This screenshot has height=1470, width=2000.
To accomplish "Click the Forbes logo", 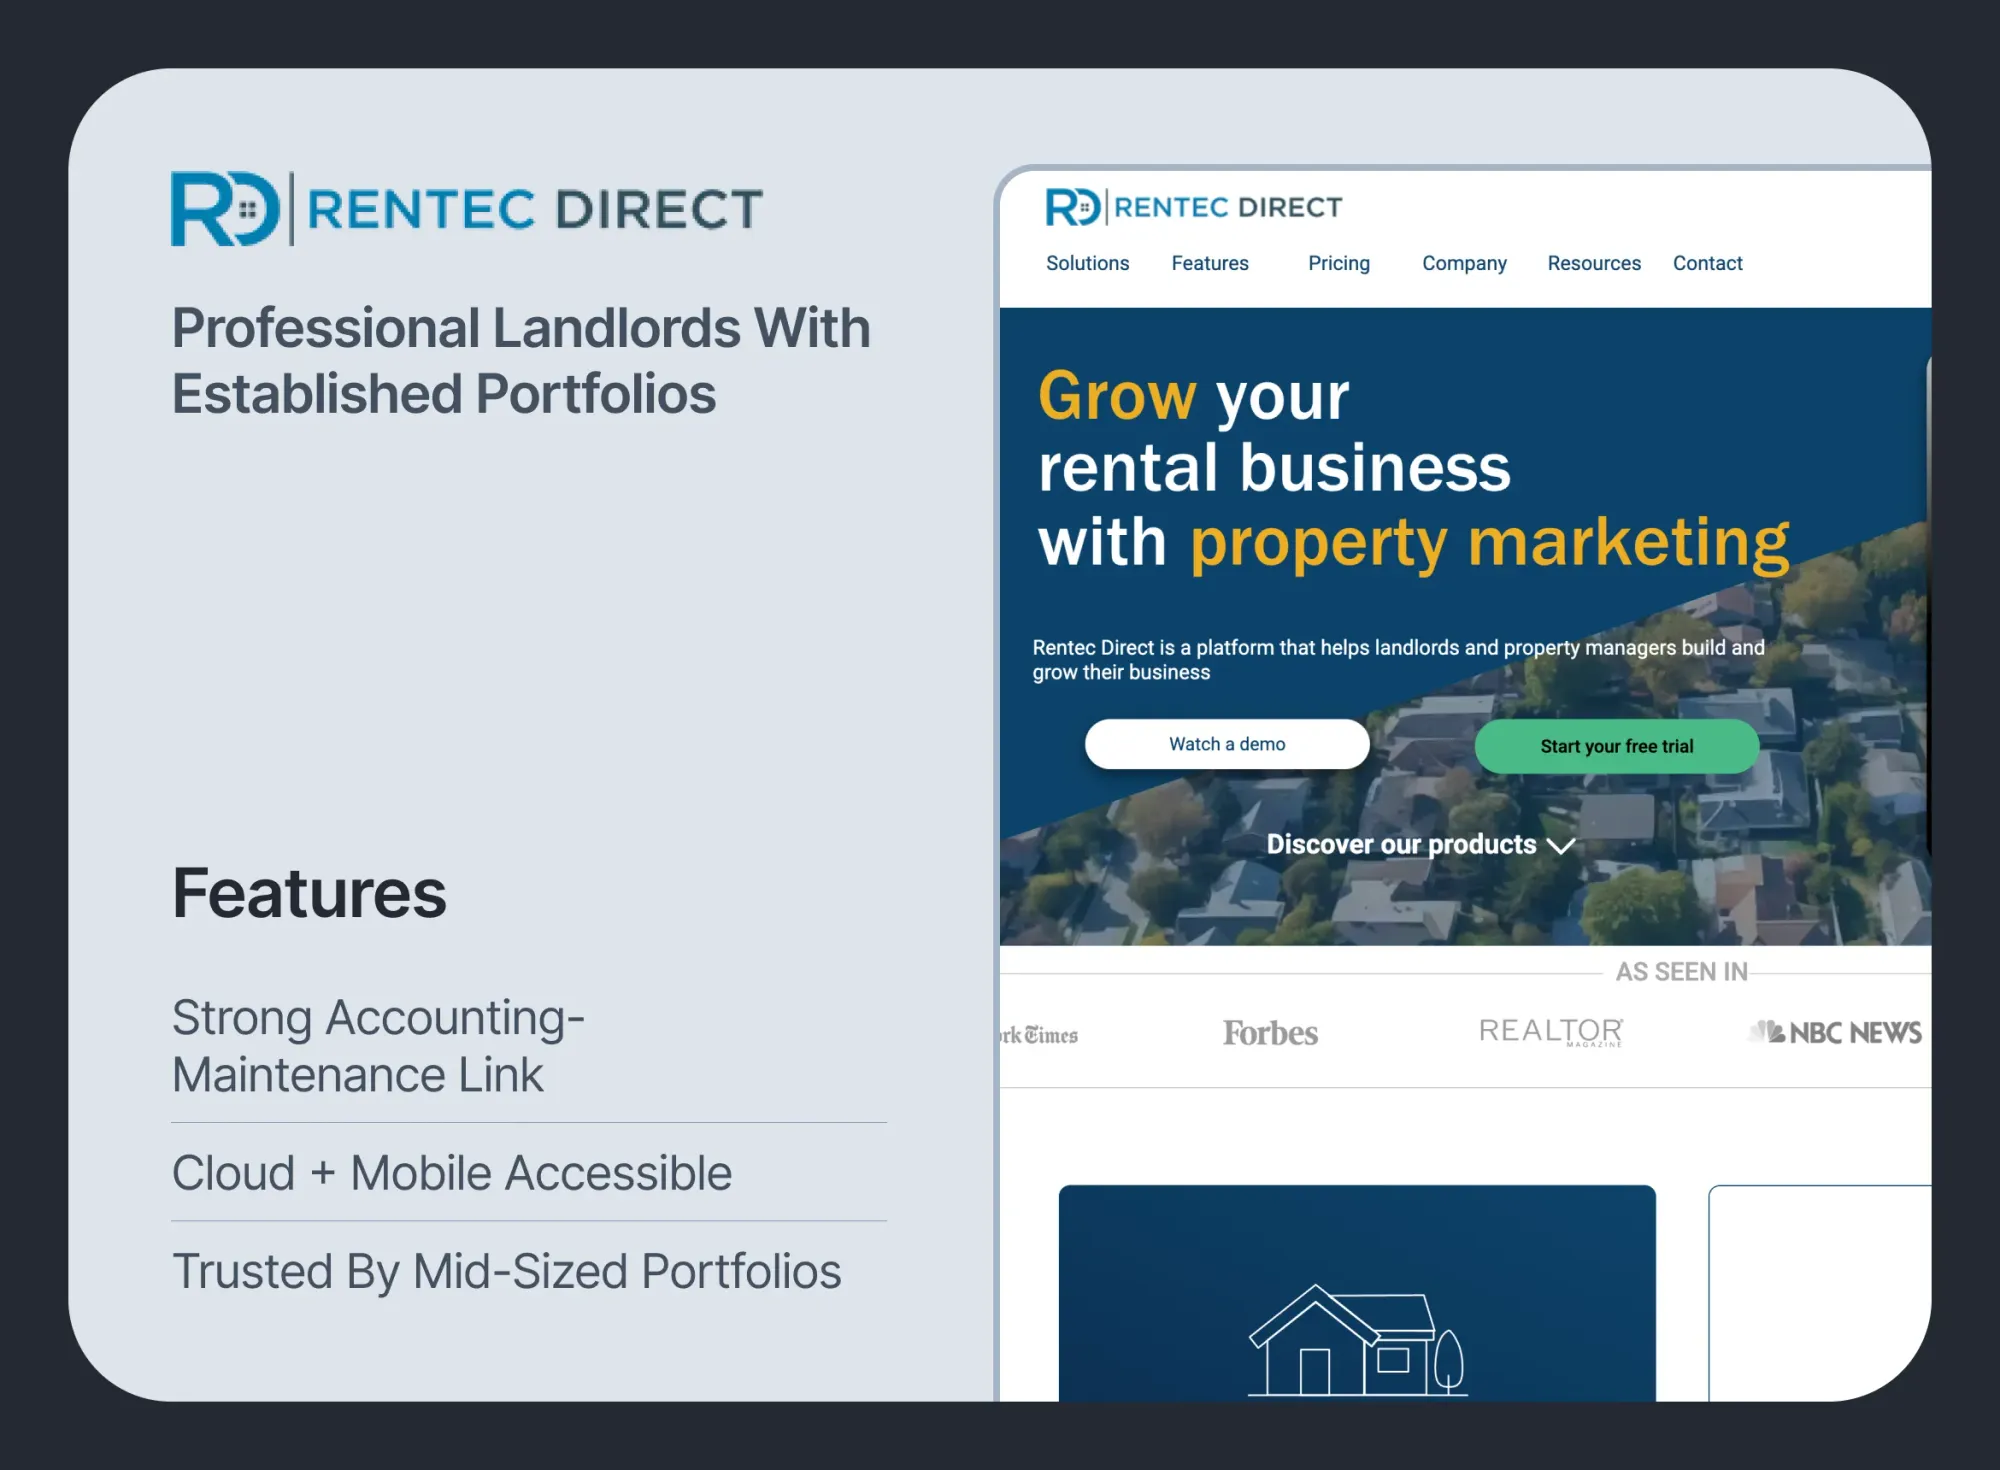I will point(1270,1033).
